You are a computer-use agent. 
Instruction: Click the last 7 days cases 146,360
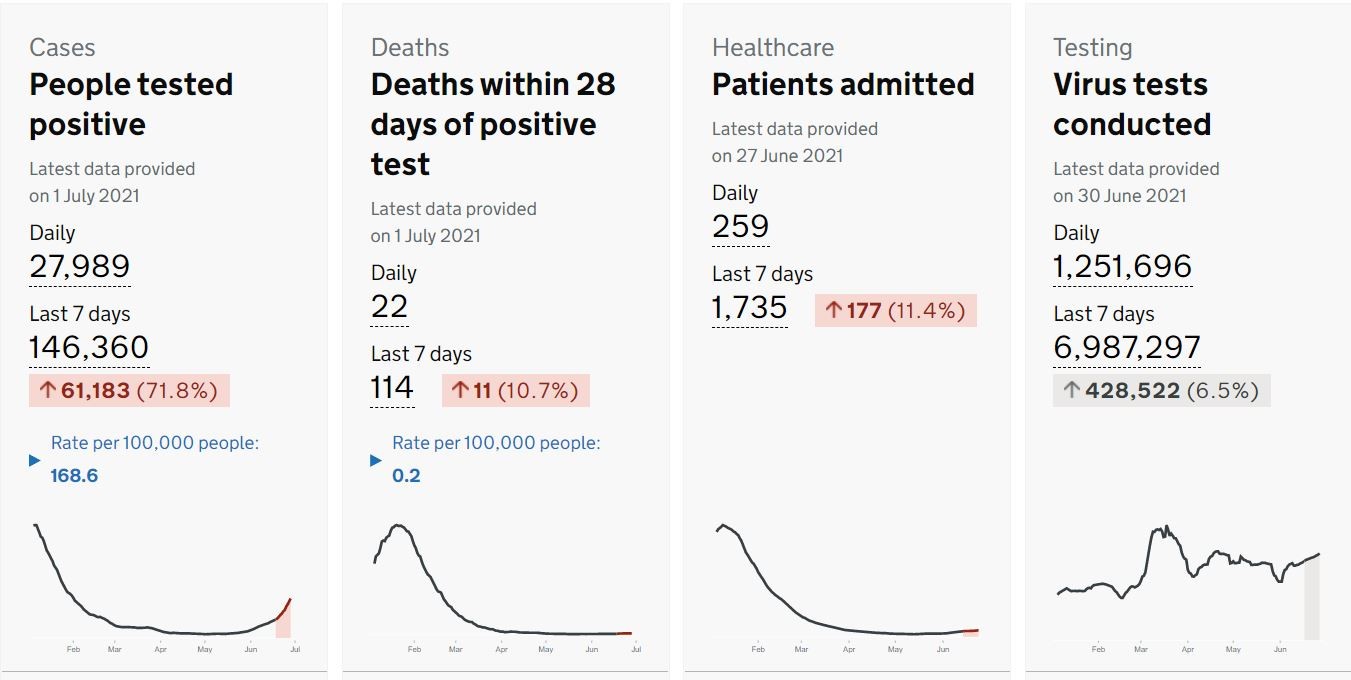pos(89,348)
